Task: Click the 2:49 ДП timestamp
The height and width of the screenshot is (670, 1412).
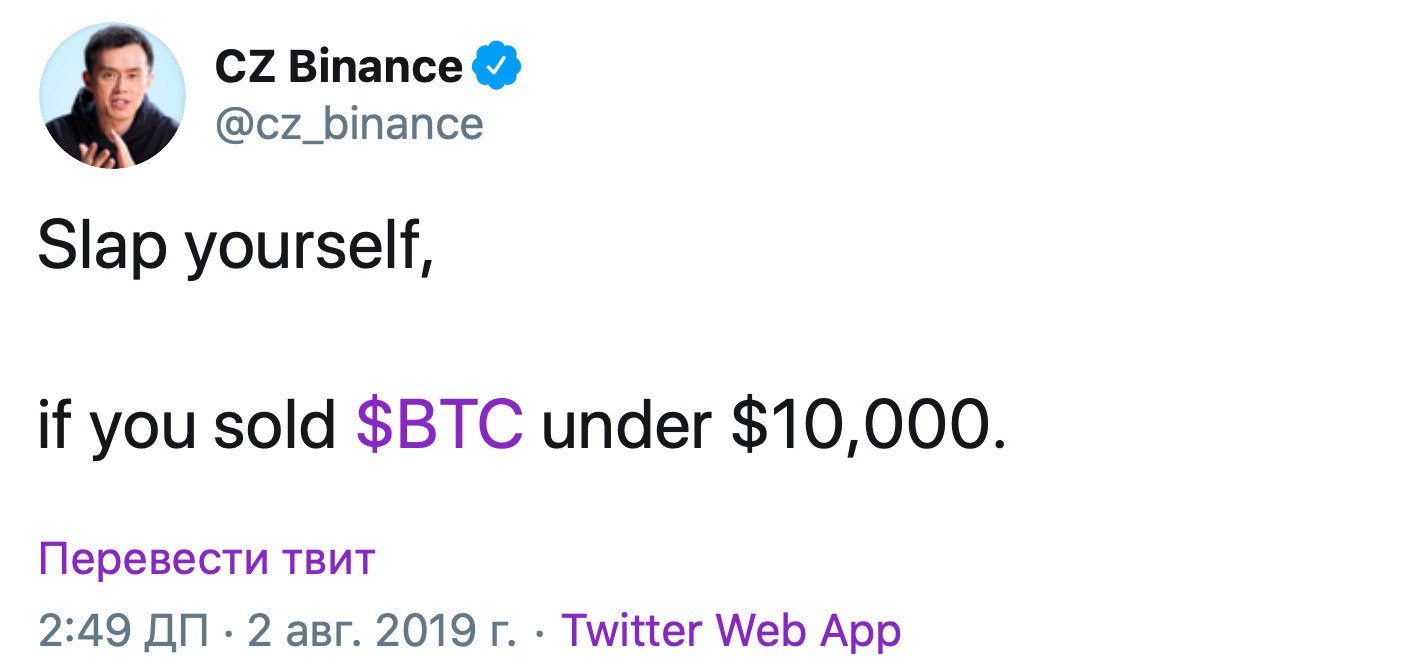Action: pos(124,630)
